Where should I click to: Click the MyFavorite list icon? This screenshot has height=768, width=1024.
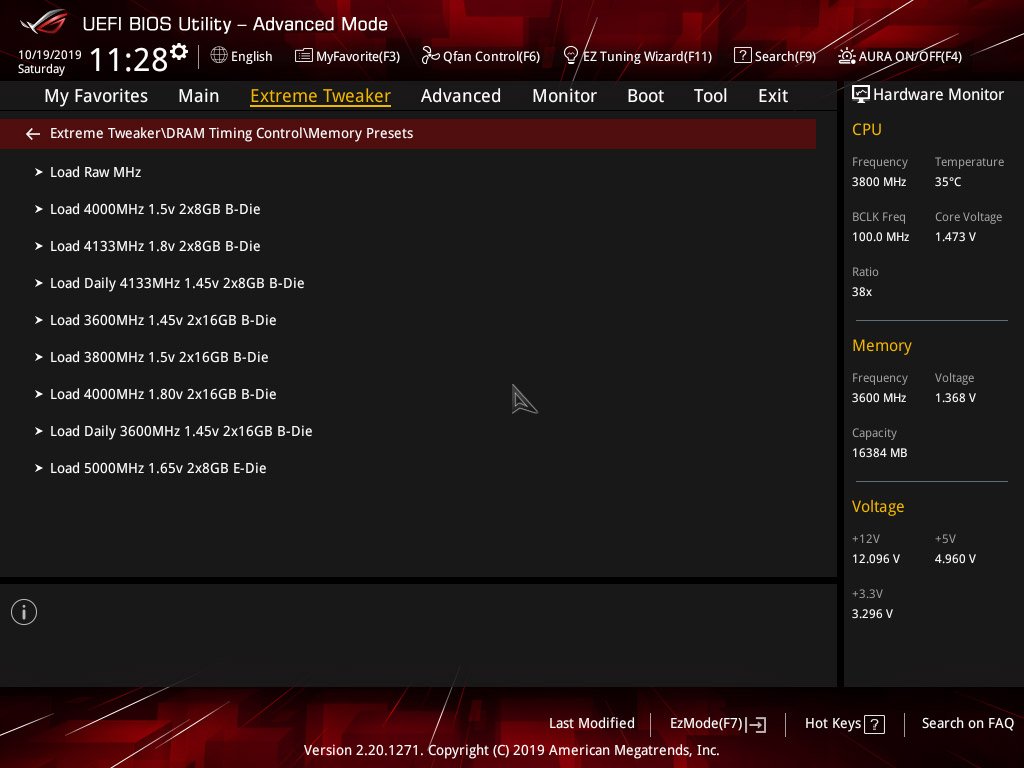[x=304, y=56]
